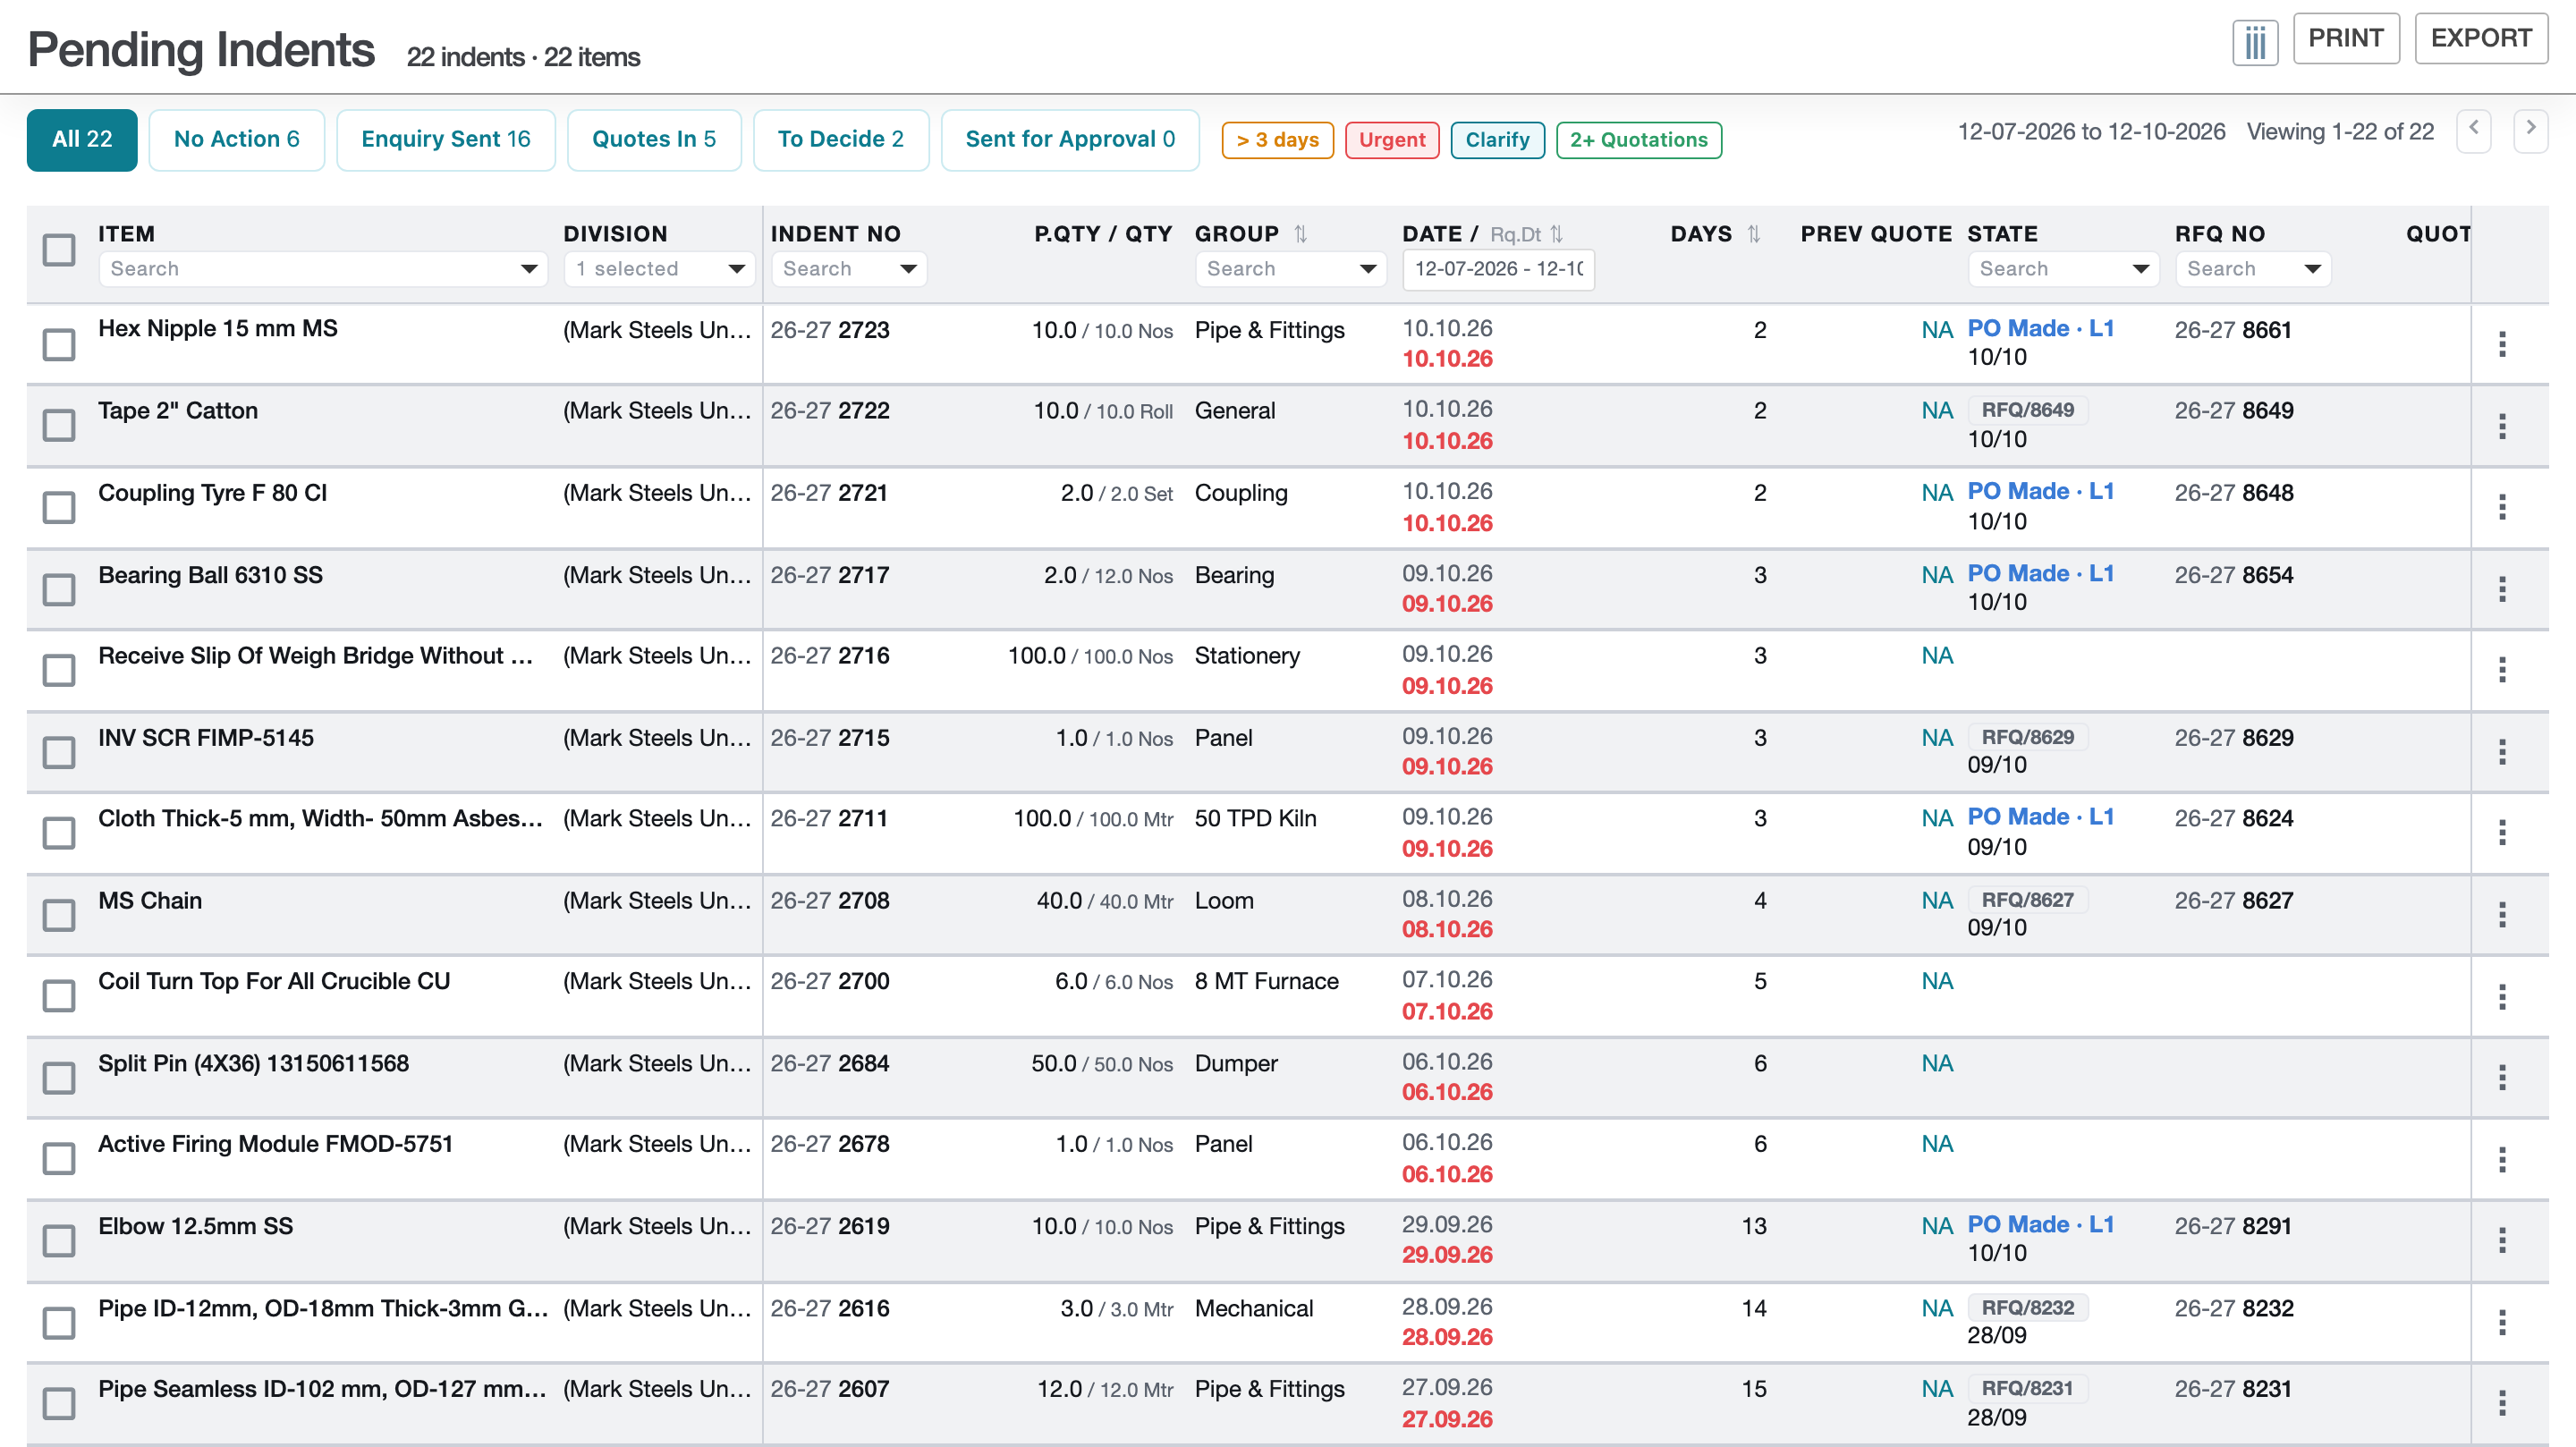
Task: Open row menu for Bearing Ball 6310 SS
Action: tap(2502, 589)
